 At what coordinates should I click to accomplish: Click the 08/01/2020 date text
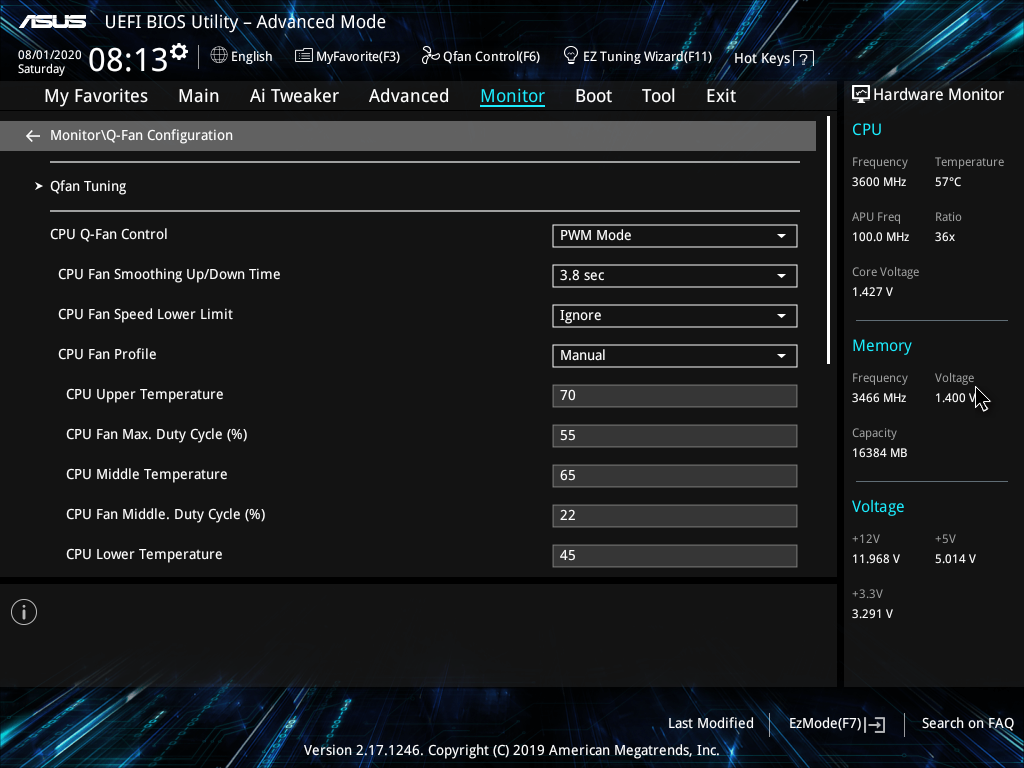click(50, 55)
